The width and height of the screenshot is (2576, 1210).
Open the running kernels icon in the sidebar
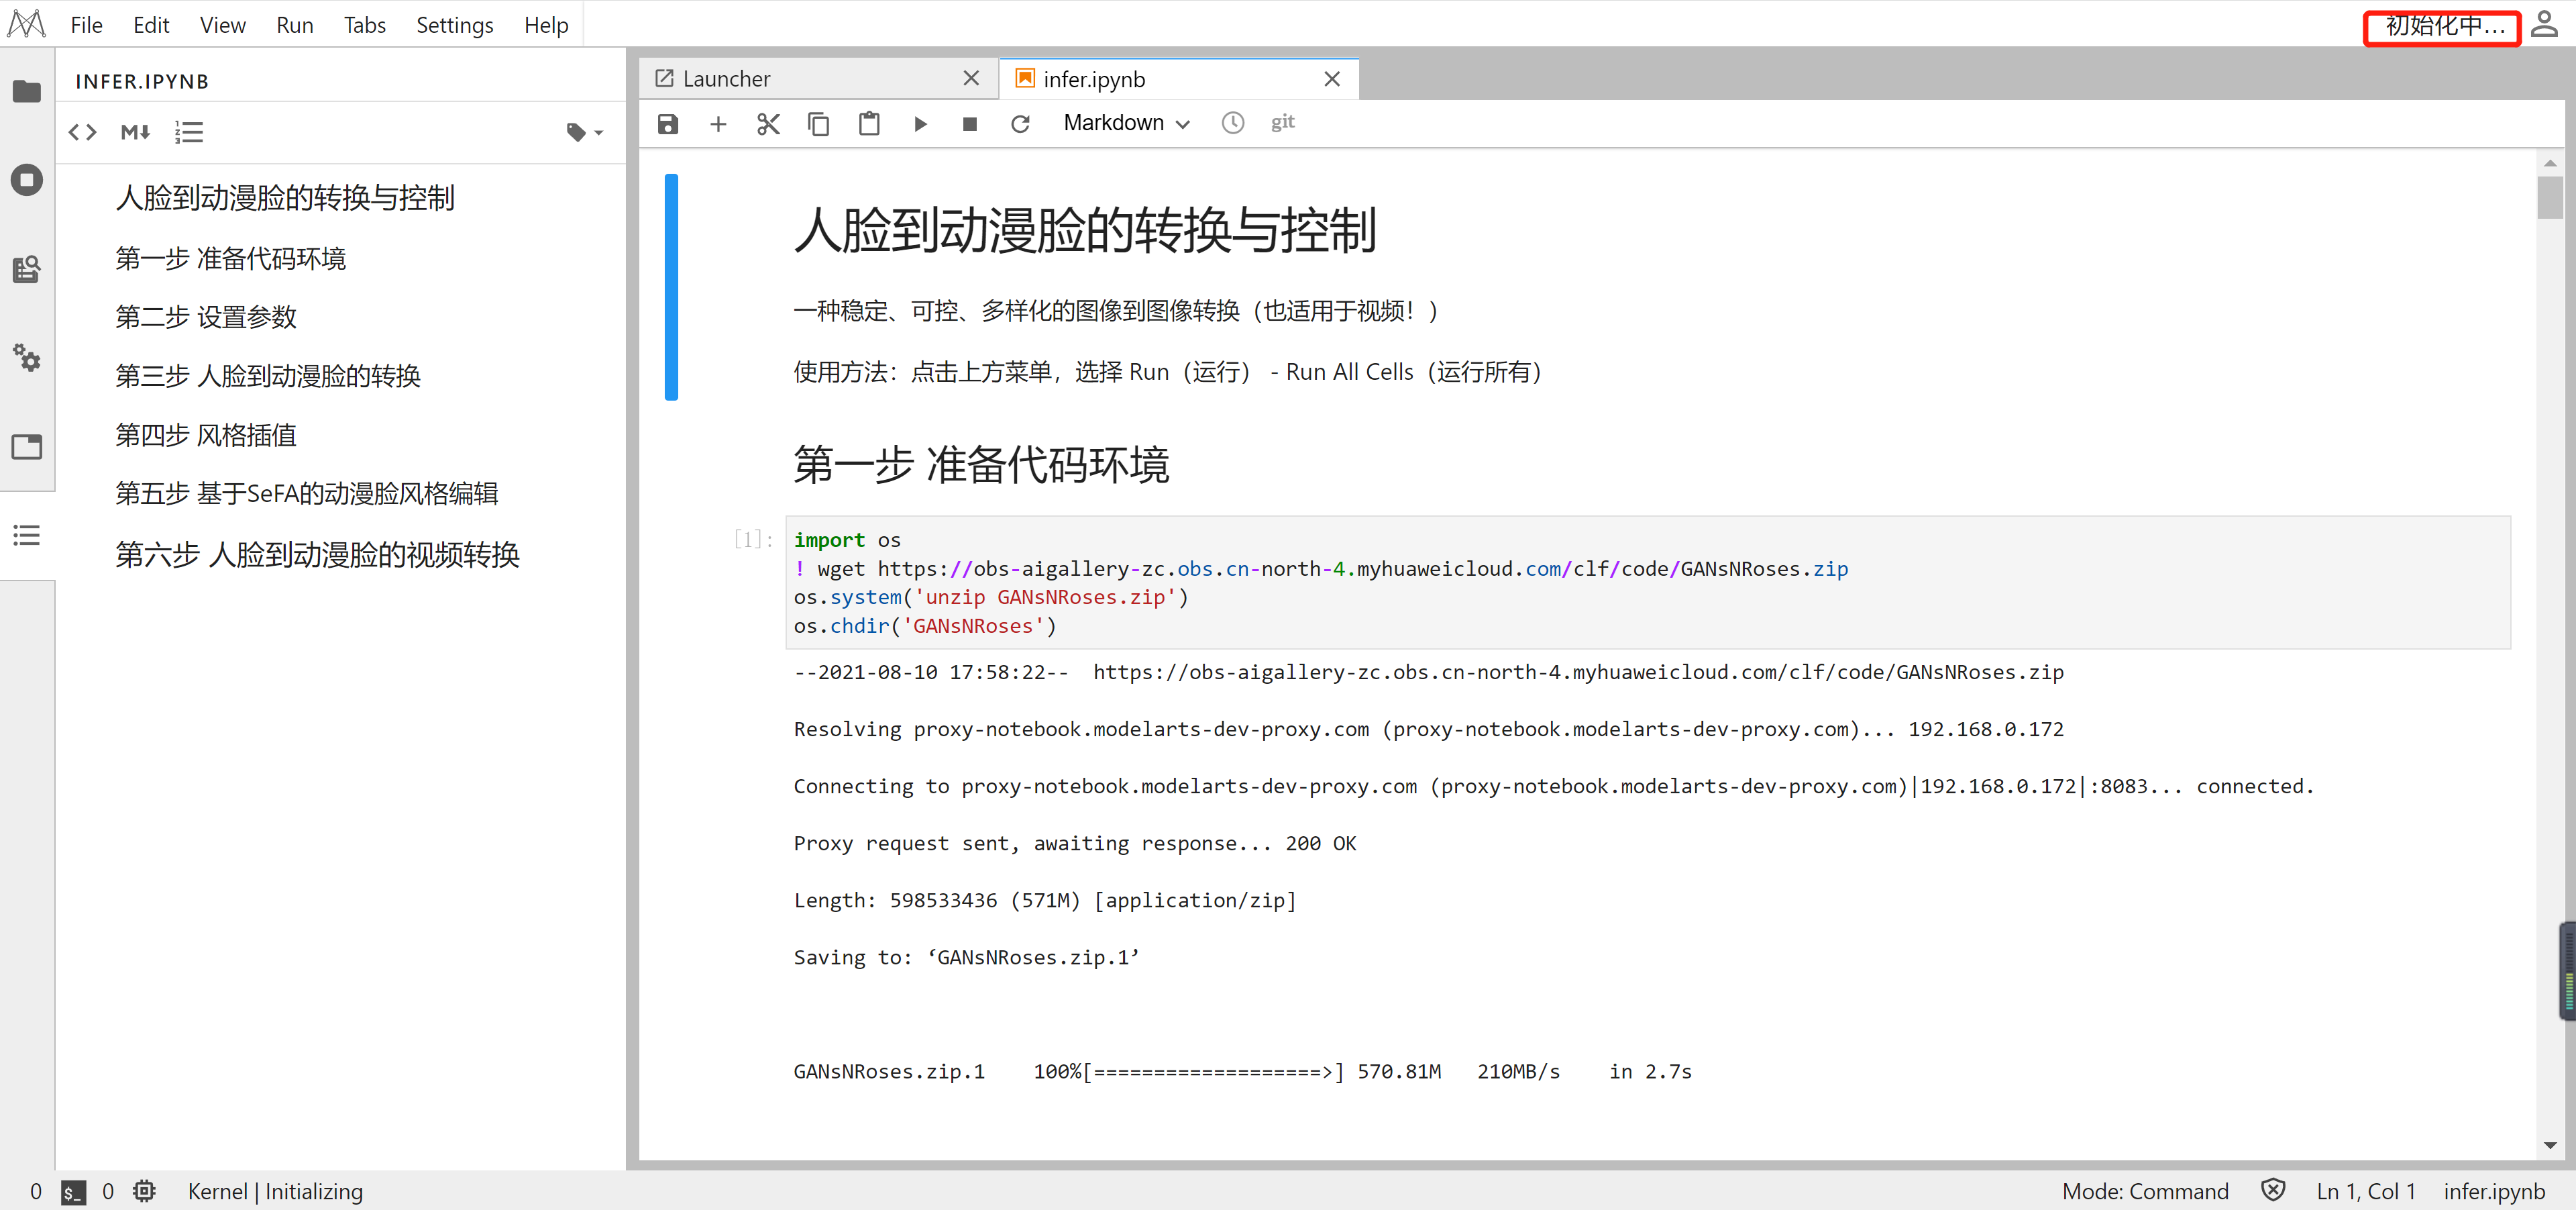(x=27, y=180)
